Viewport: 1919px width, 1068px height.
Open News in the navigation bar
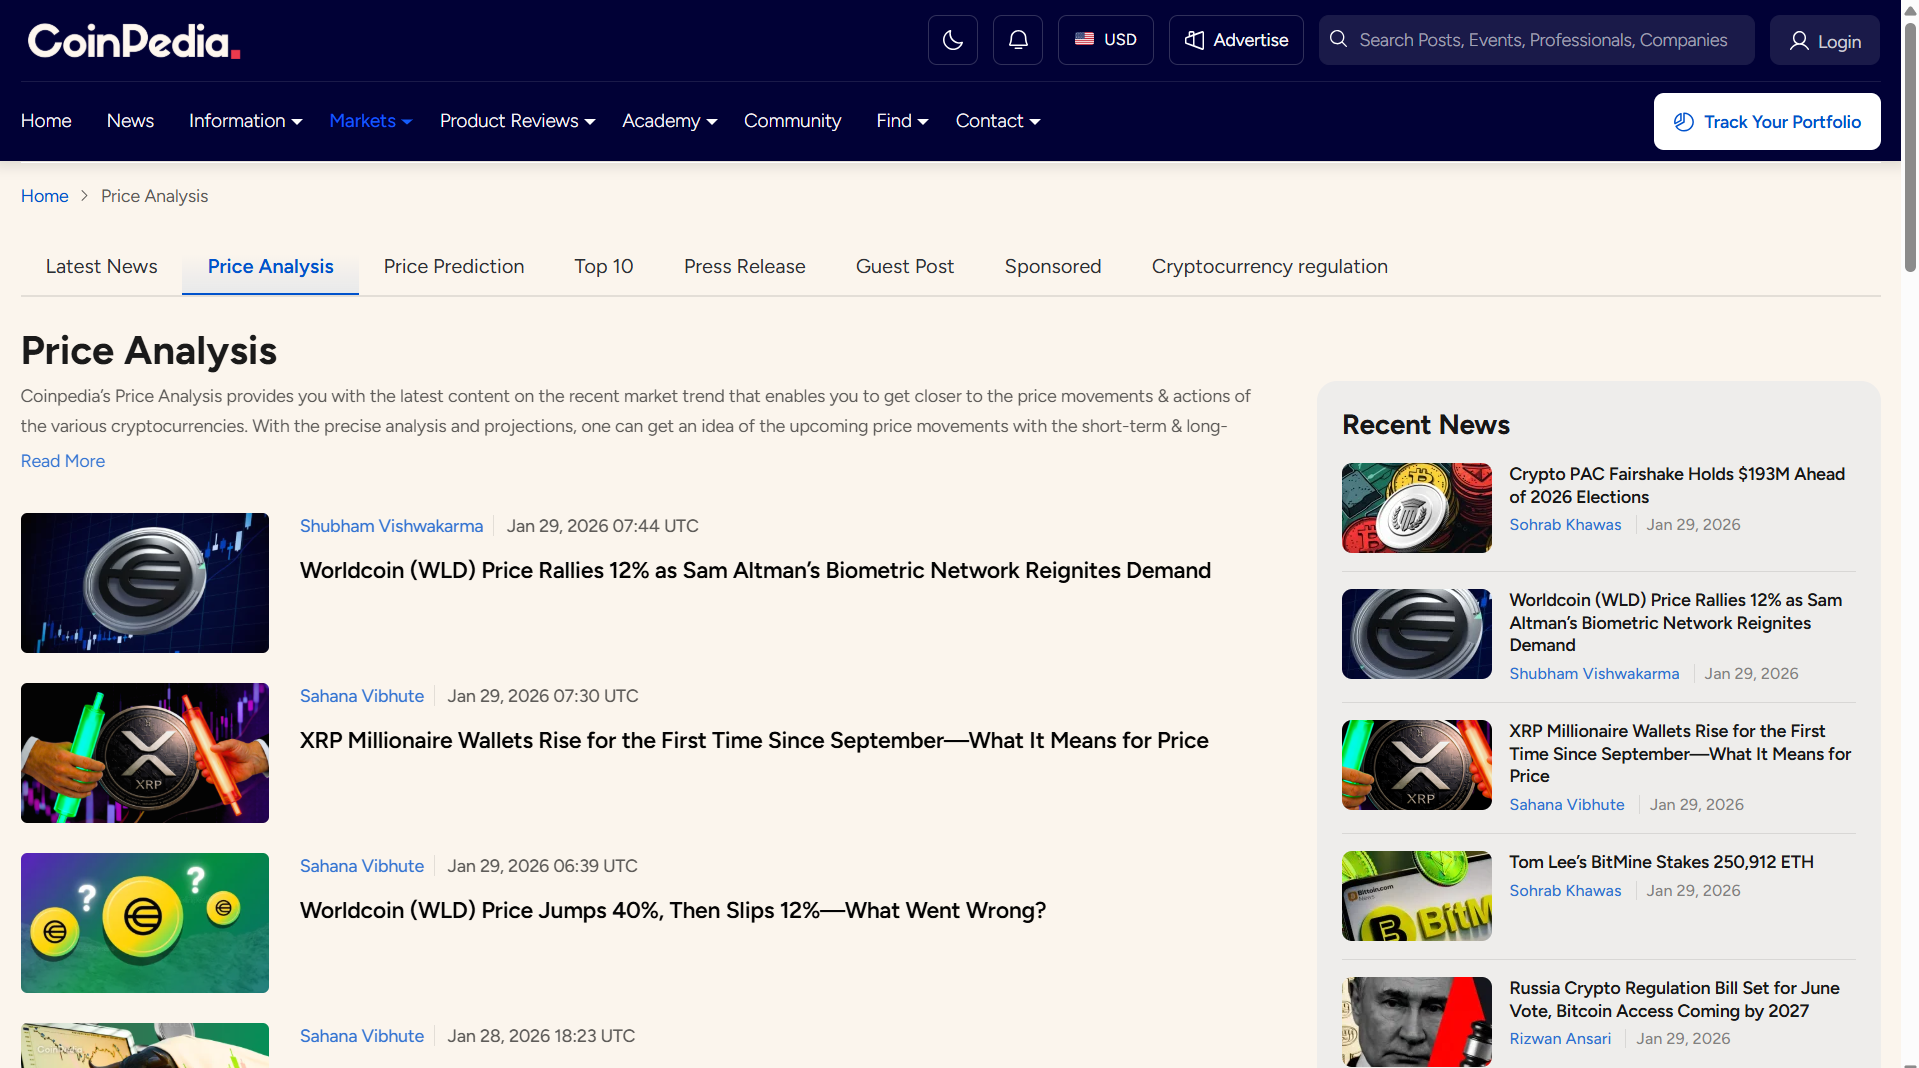coord(130,121)
